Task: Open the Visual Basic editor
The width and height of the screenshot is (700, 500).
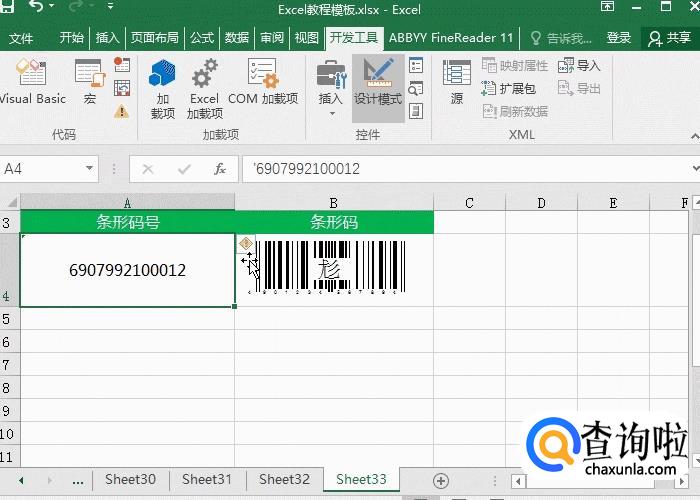Action: (32, 83)
